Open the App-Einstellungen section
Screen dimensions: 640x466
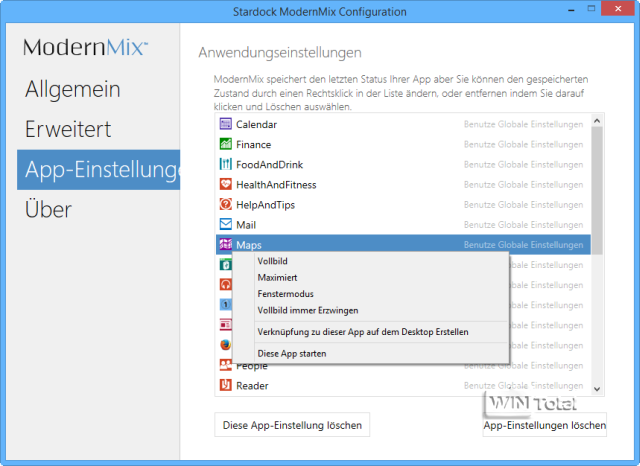(x=98, y=170)
